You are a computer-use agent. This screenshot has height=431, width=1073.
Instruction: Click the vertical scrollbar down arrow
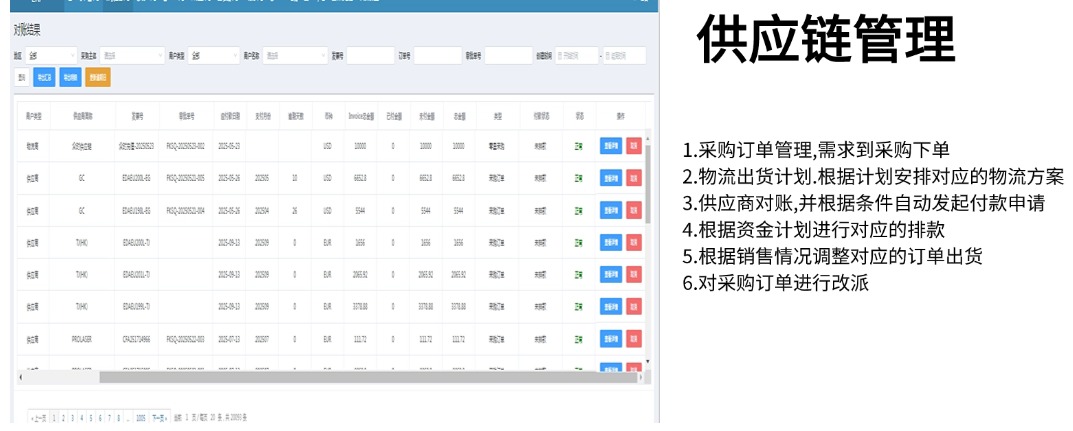(647, 361)
